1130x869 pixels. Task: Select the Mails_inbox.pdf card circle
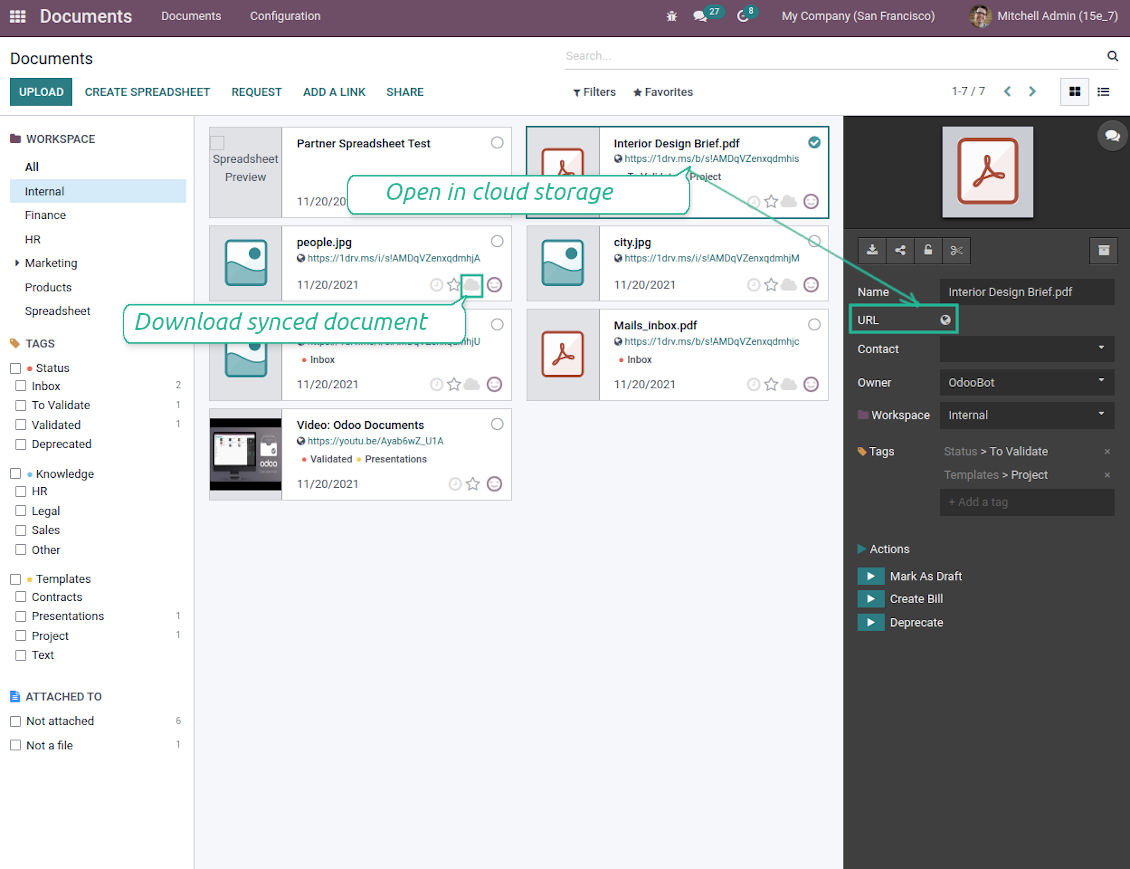point(814,324)
